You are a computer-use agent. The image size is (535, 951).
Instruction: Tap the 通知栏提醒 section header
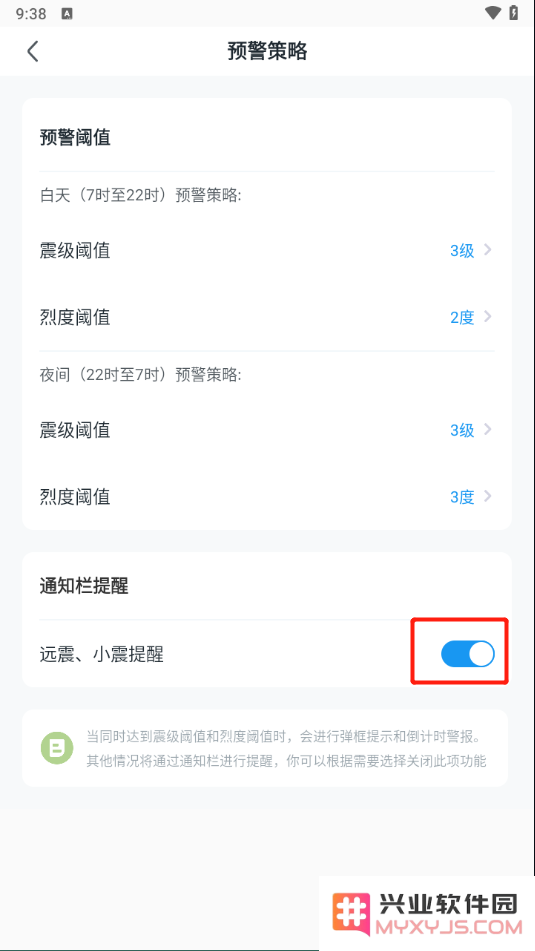tap(84, 586)
